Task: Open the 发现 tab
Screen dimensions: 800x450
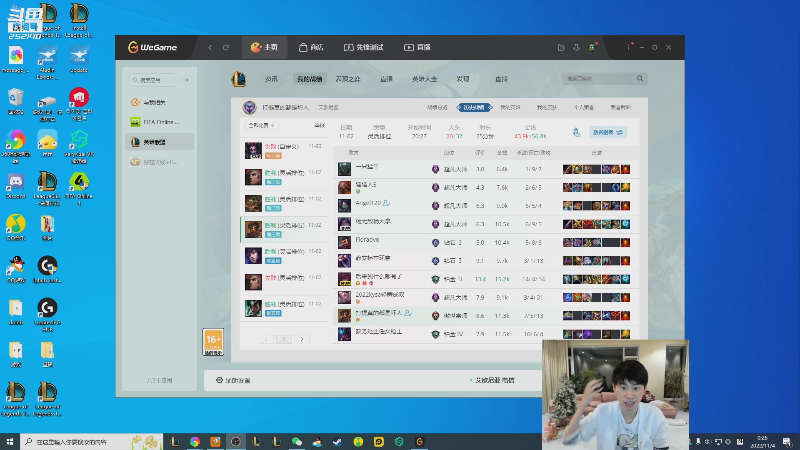Action: (x=463, y=79)
